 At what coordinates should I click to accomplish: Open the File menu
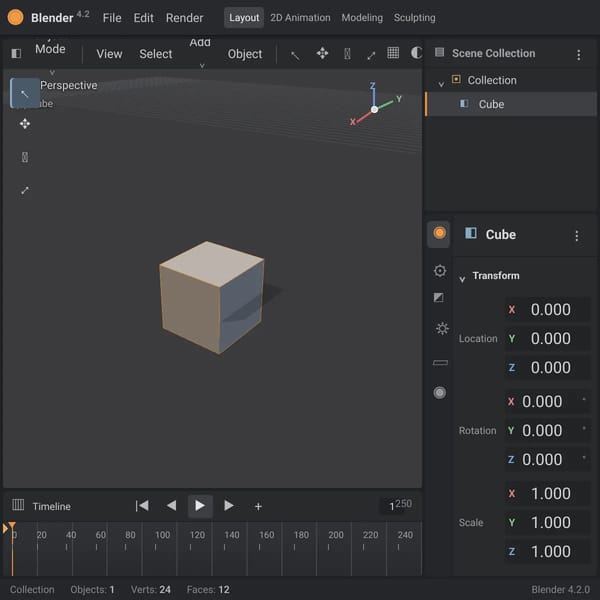[112, 18]
